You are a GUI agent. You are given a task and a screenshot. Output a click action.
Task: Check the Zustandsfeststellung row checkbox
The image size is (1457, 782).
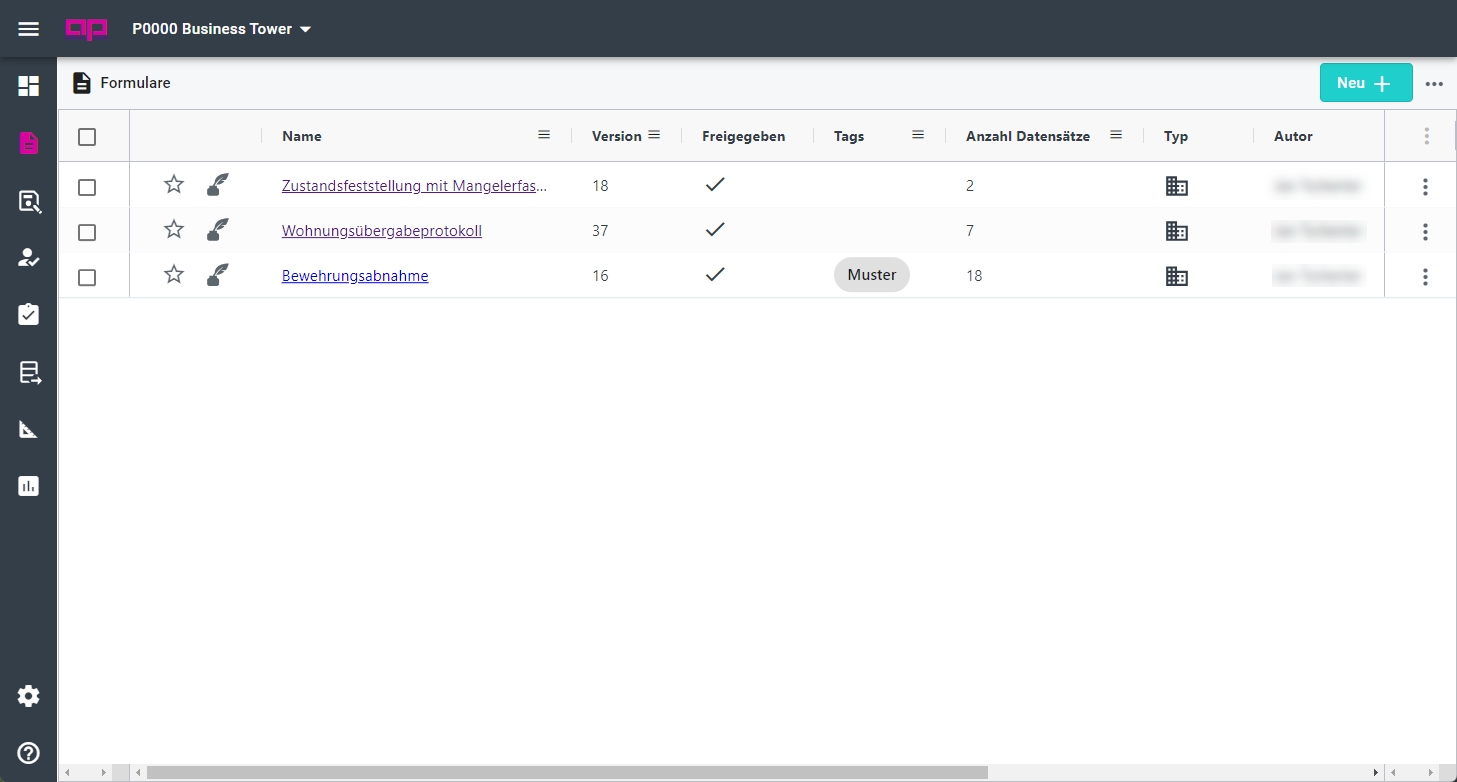87,187
